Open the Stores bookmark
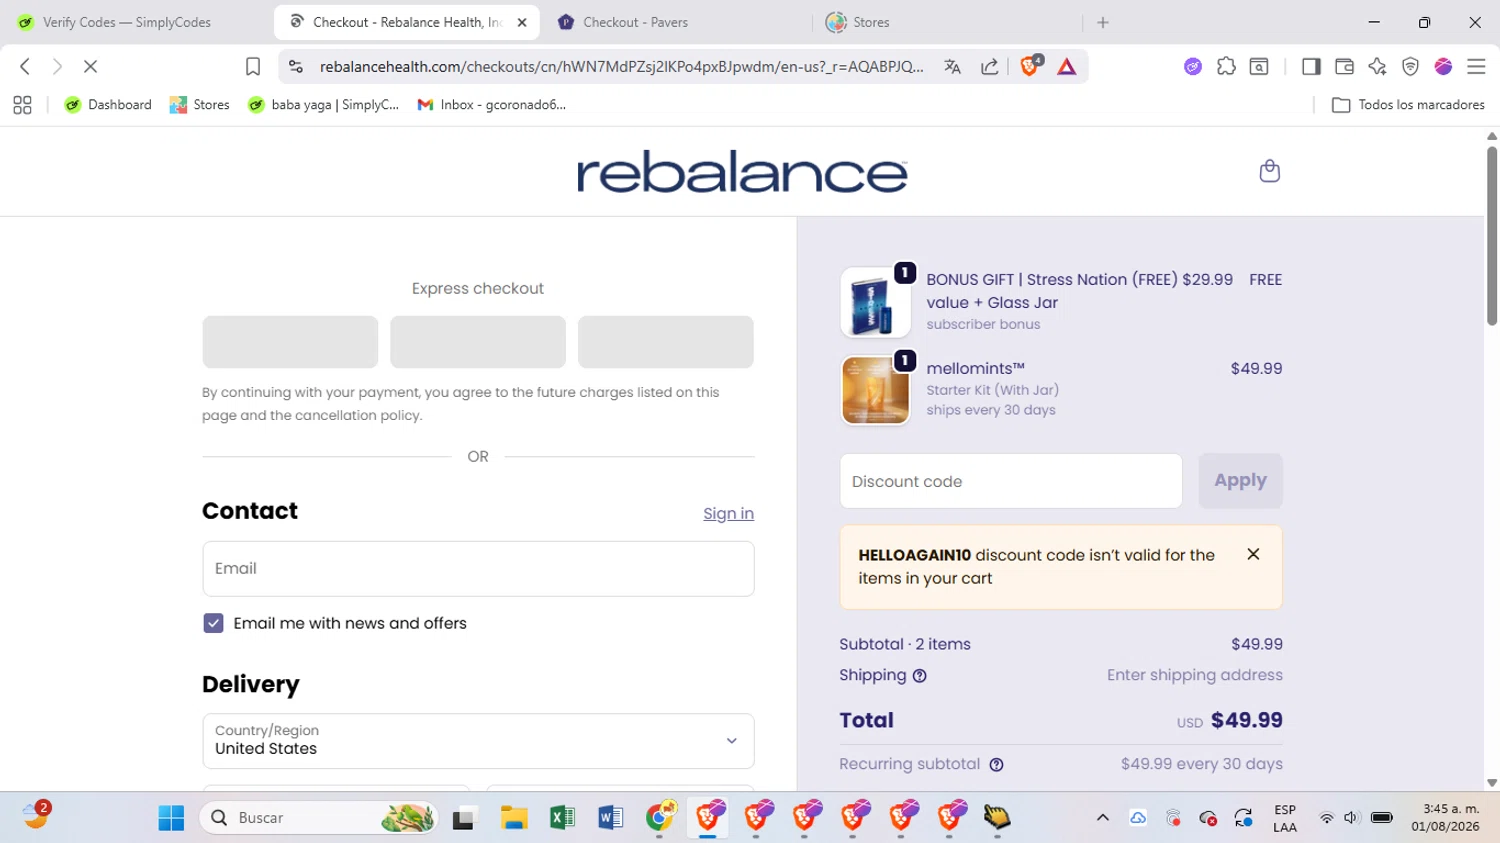 pyautogui.click(x=200, y=105)
